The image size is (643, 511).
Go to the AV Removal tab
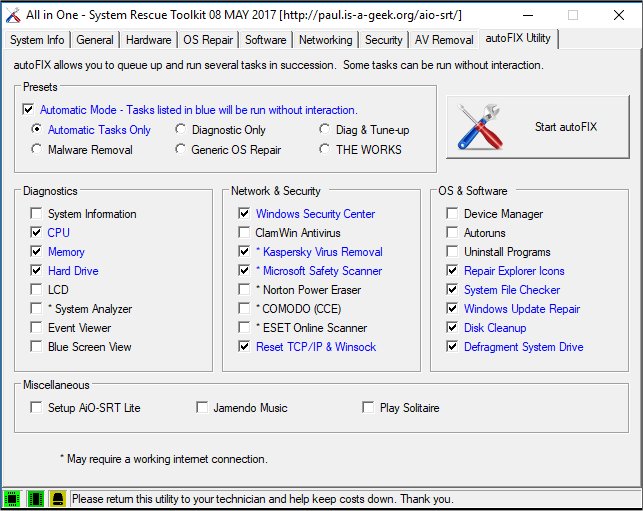coord(444,40)
